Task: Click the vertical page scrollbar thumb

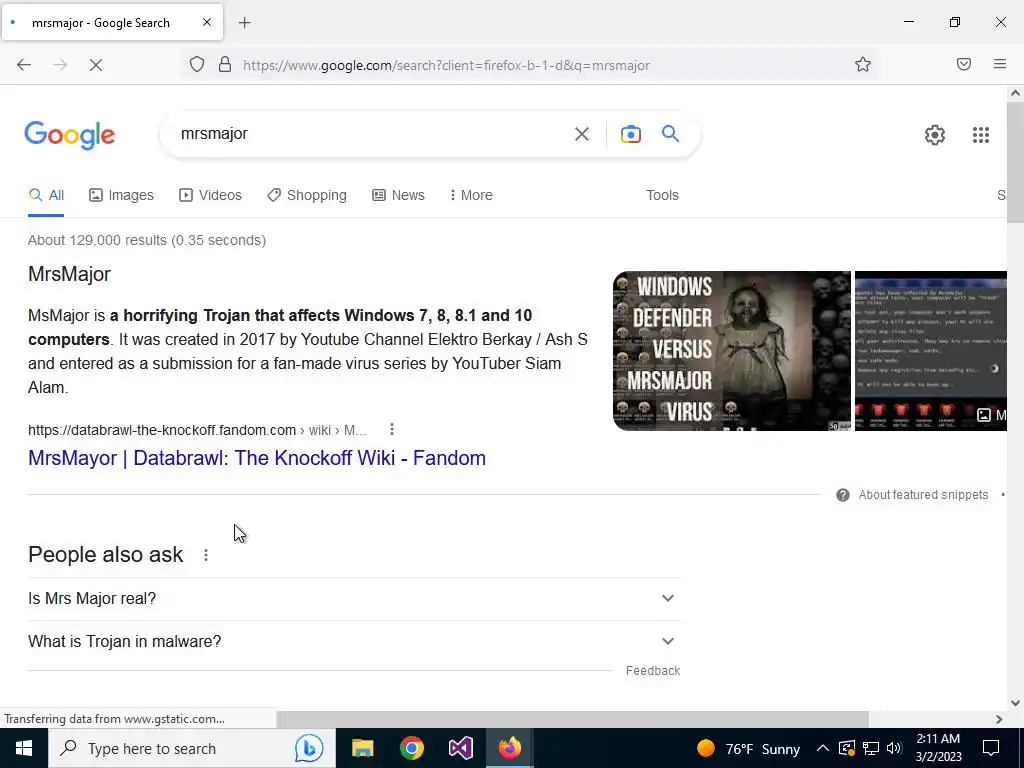Action: point(1016,161)
